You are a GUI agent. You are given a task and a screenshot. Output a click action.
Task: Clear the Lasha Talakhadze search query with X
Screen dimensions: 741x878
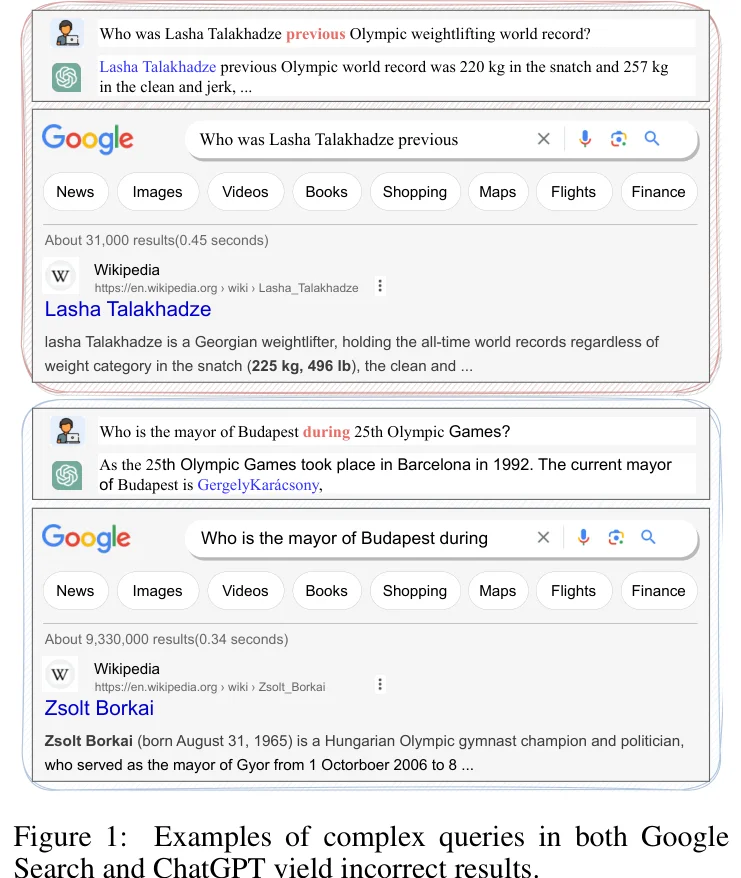click(x=543, y=139)
